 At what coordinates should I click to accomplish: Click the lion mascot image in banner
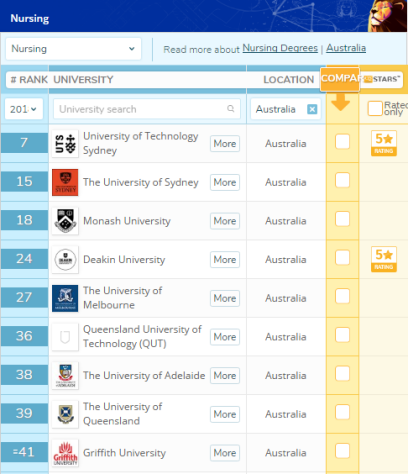click(387, 16)
